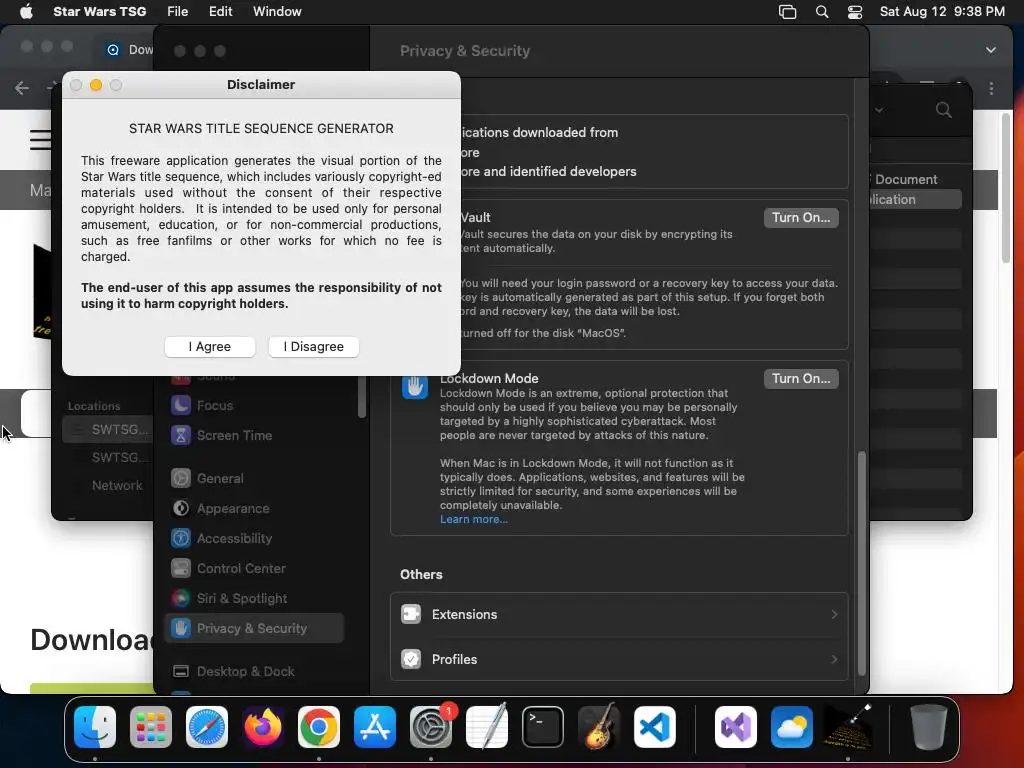Click I Agree in Disclaimer dialog
This screenshot has width=1024, height=768.
click(210, 347)
